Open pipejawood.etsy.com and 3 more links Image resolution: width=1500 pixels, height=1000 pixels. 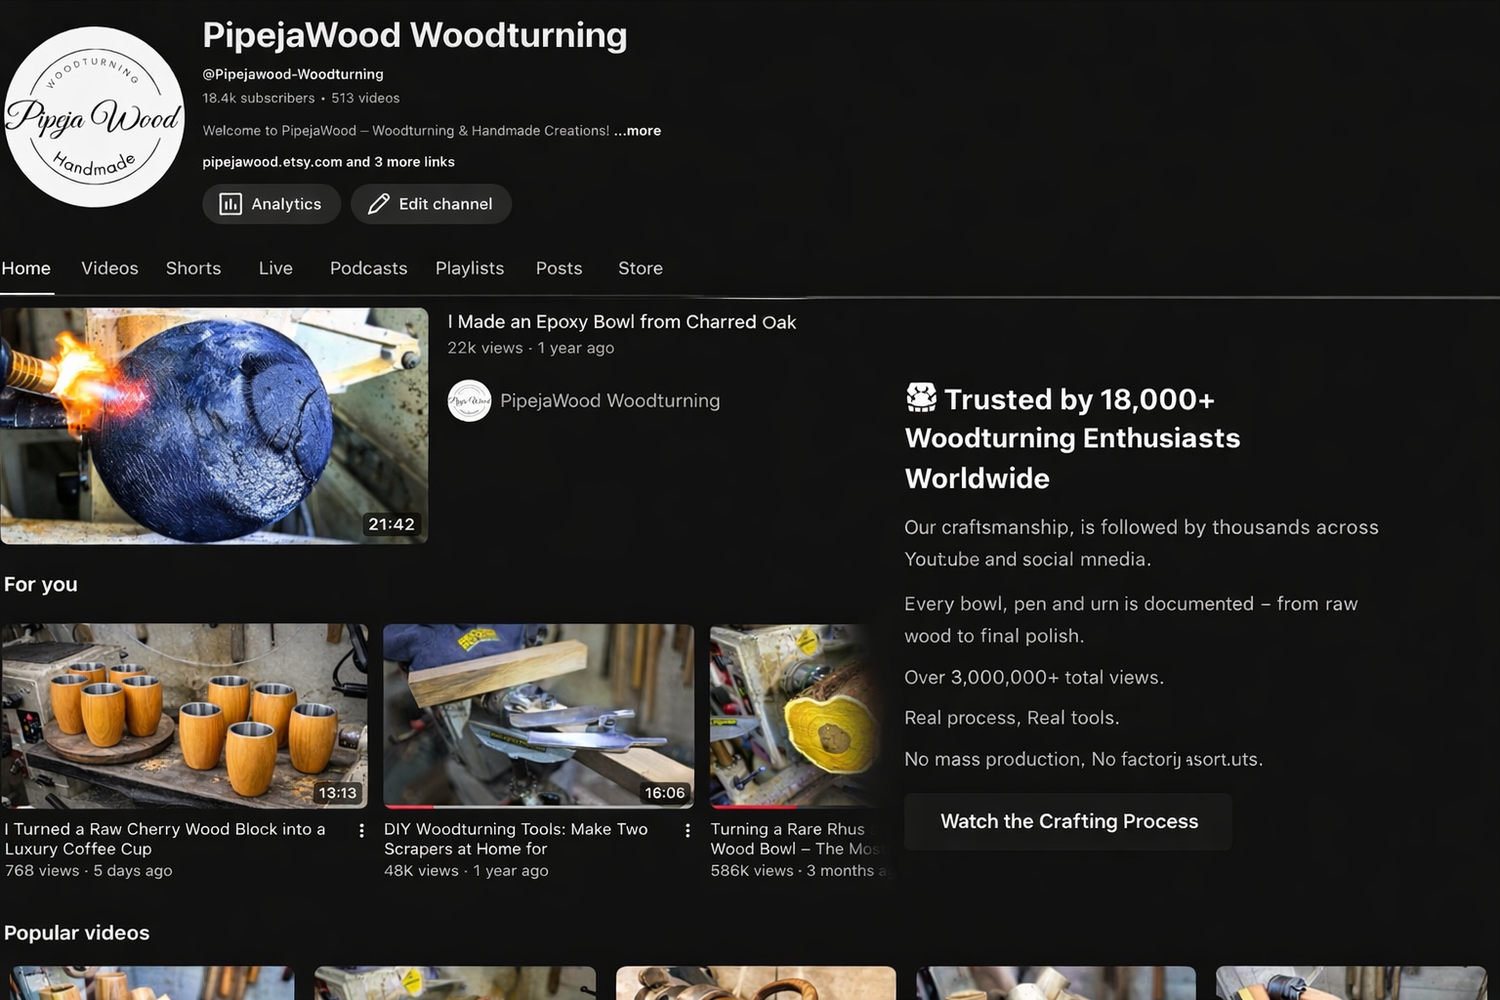(x=328, y=162)
